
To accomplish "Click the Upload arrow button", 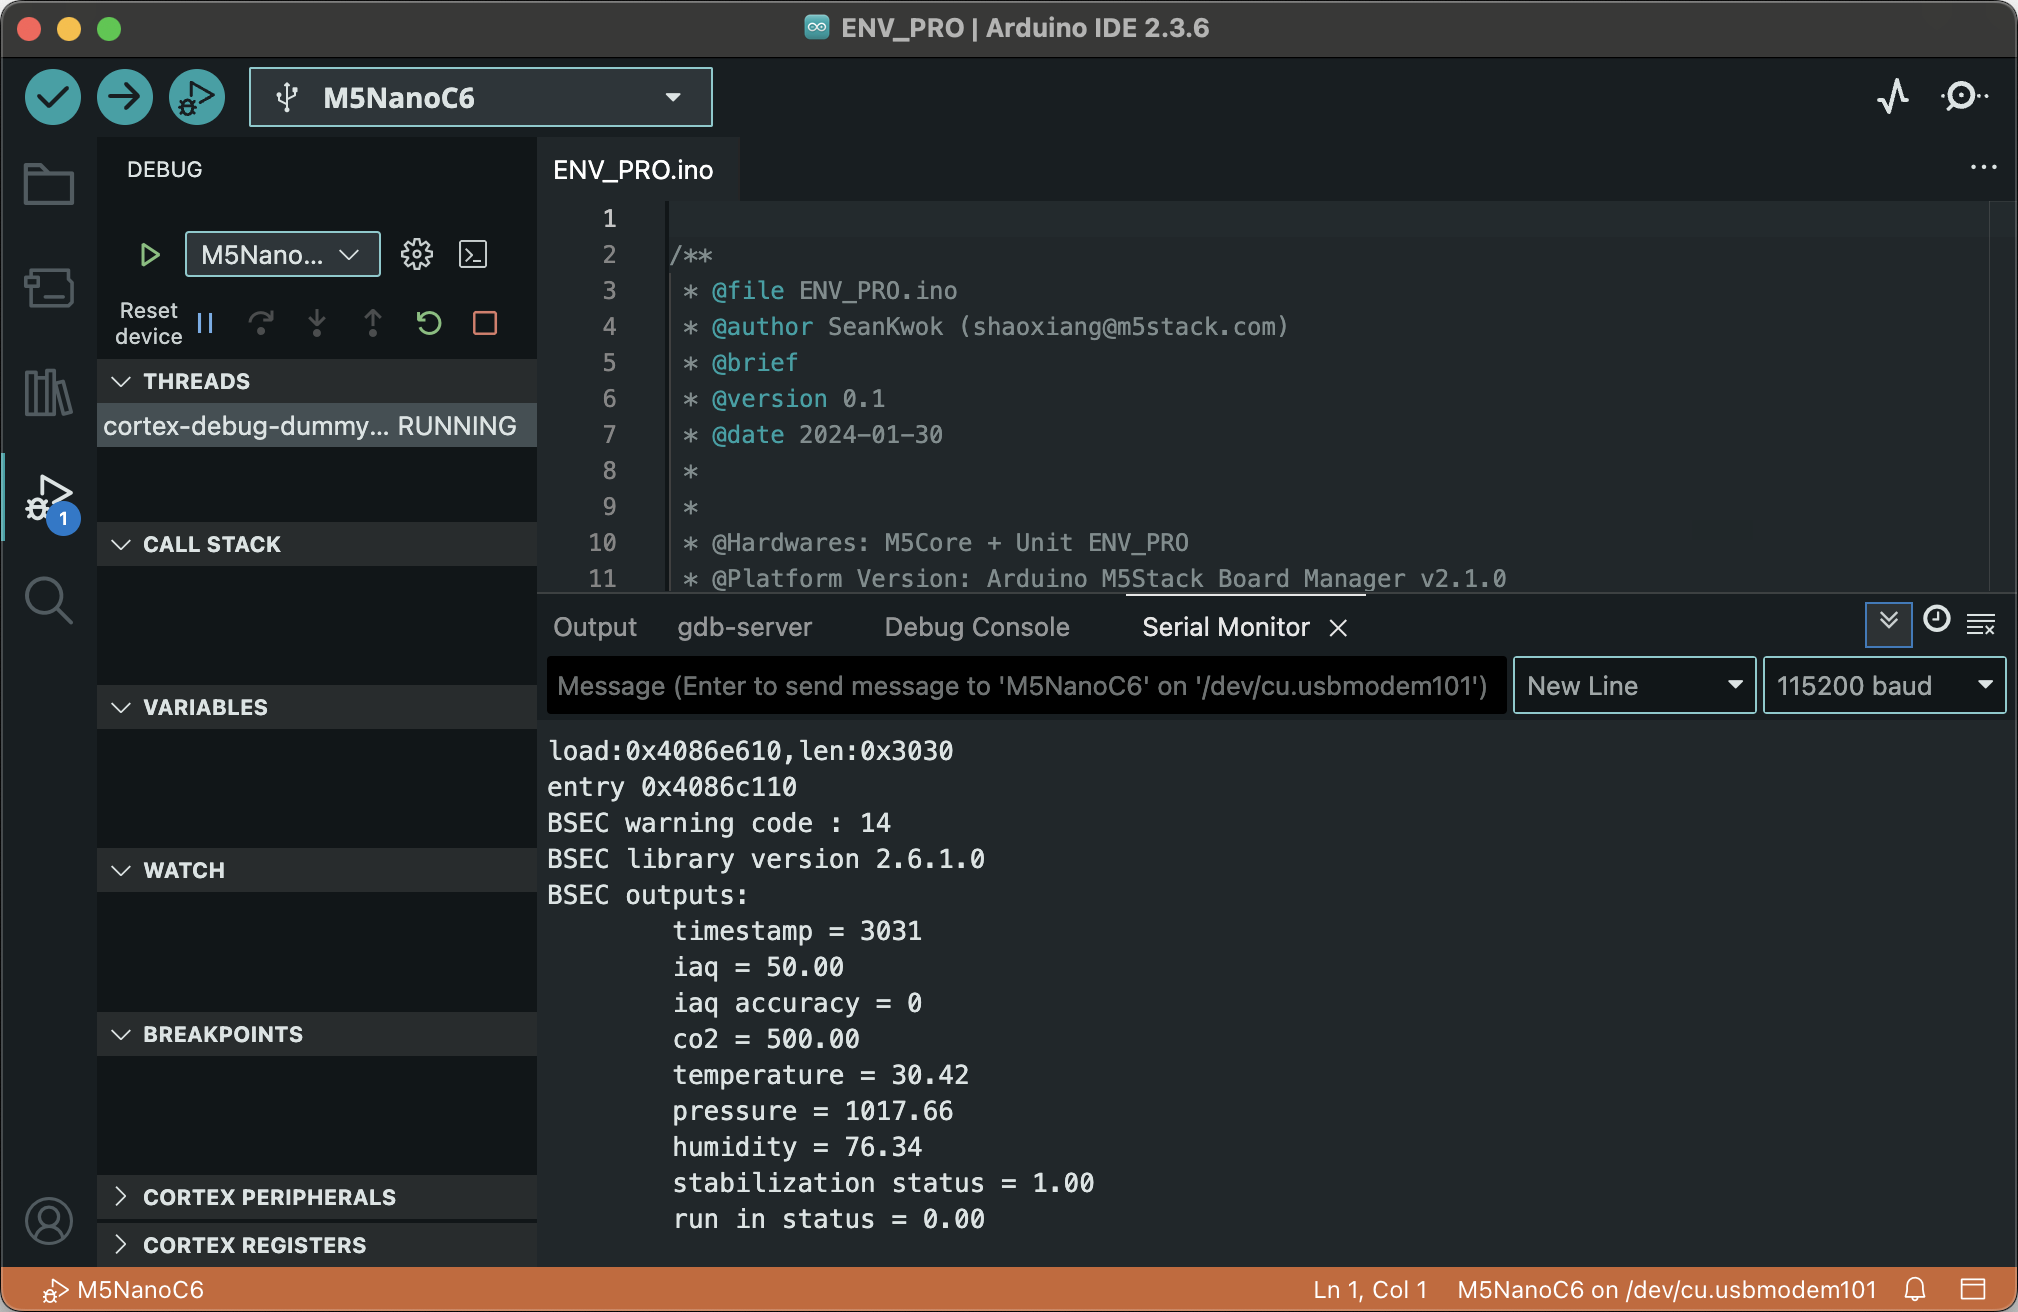I will pyautogui.click(x=124, y=97).
